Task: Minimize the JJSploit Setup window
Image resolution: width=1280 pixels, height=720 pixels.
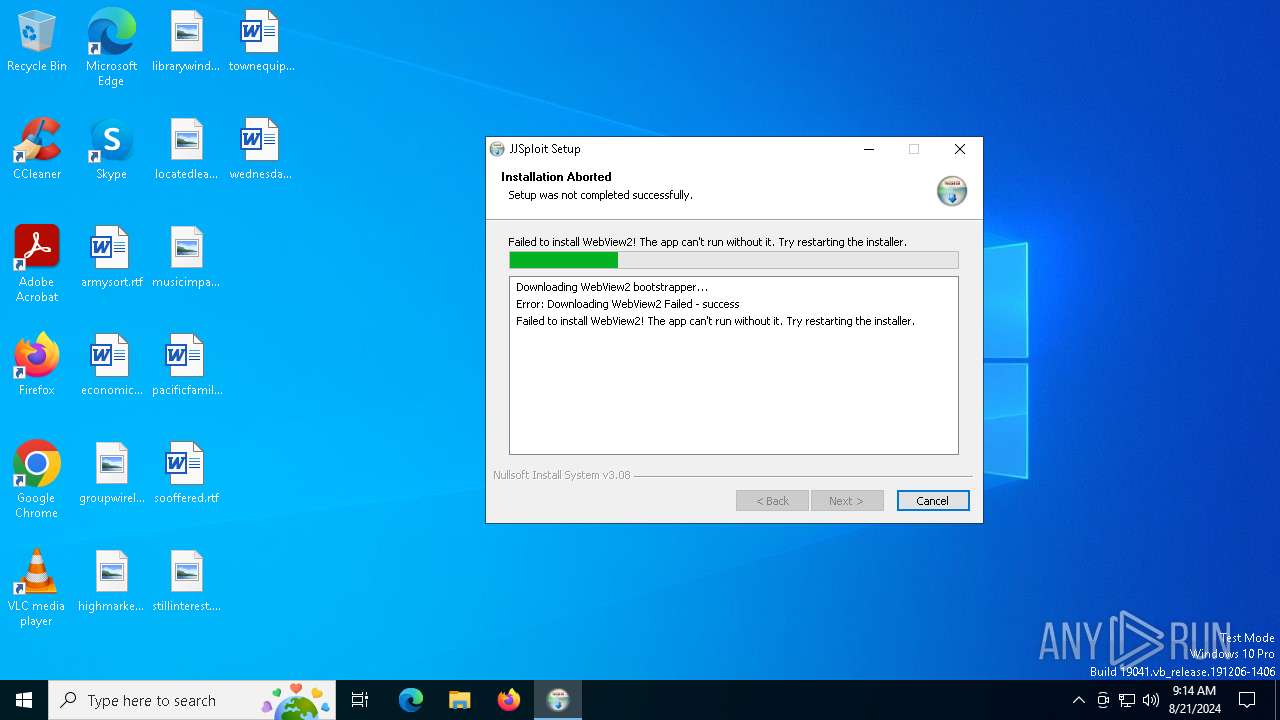Action: (869, 149)
